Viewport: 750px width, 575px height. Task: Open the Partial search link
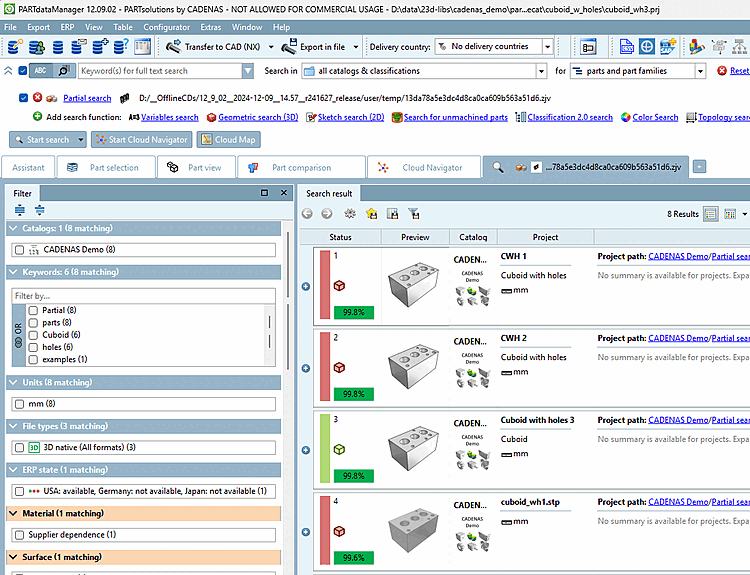click(87, 98)
